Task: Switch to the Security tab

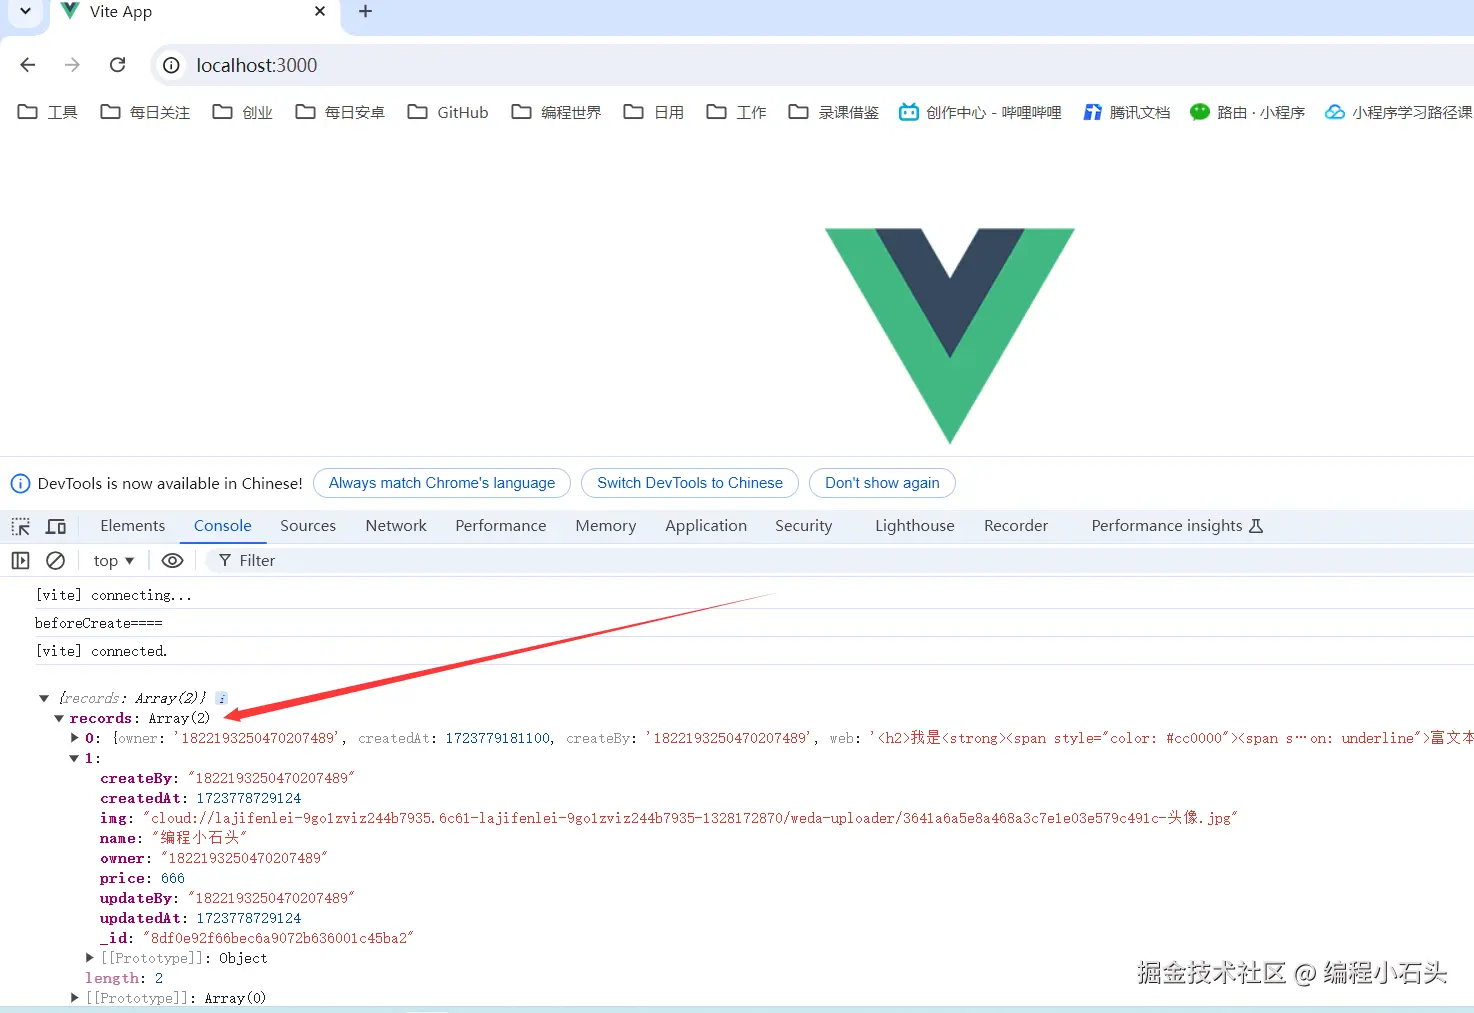Action: (804, 526)
